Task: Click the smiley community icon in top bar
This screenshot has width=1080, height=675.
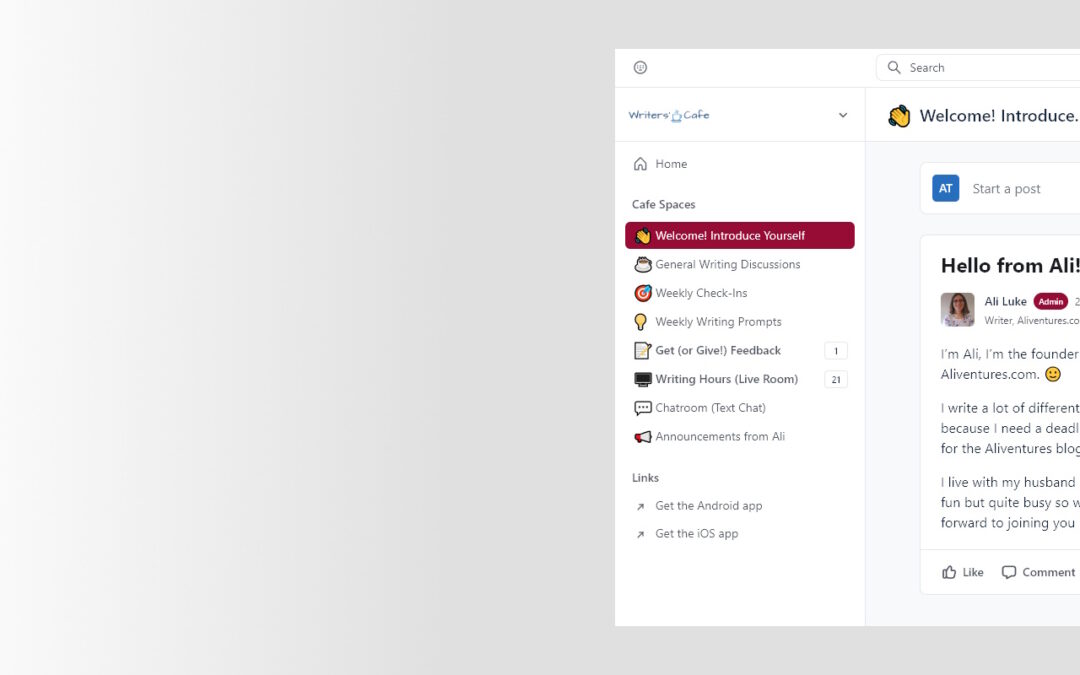Action: pyautogui.click(x=640, y=68)
